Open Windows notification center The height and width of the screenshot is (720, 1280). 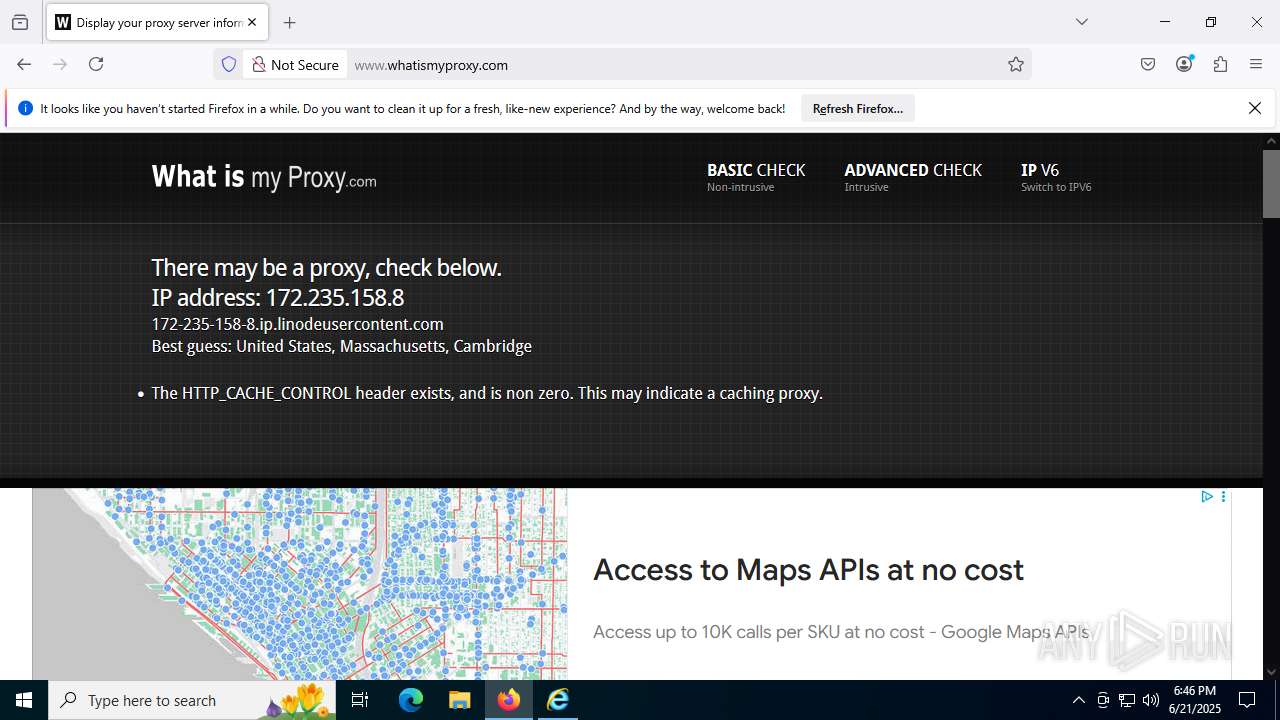pos(1247,700)
